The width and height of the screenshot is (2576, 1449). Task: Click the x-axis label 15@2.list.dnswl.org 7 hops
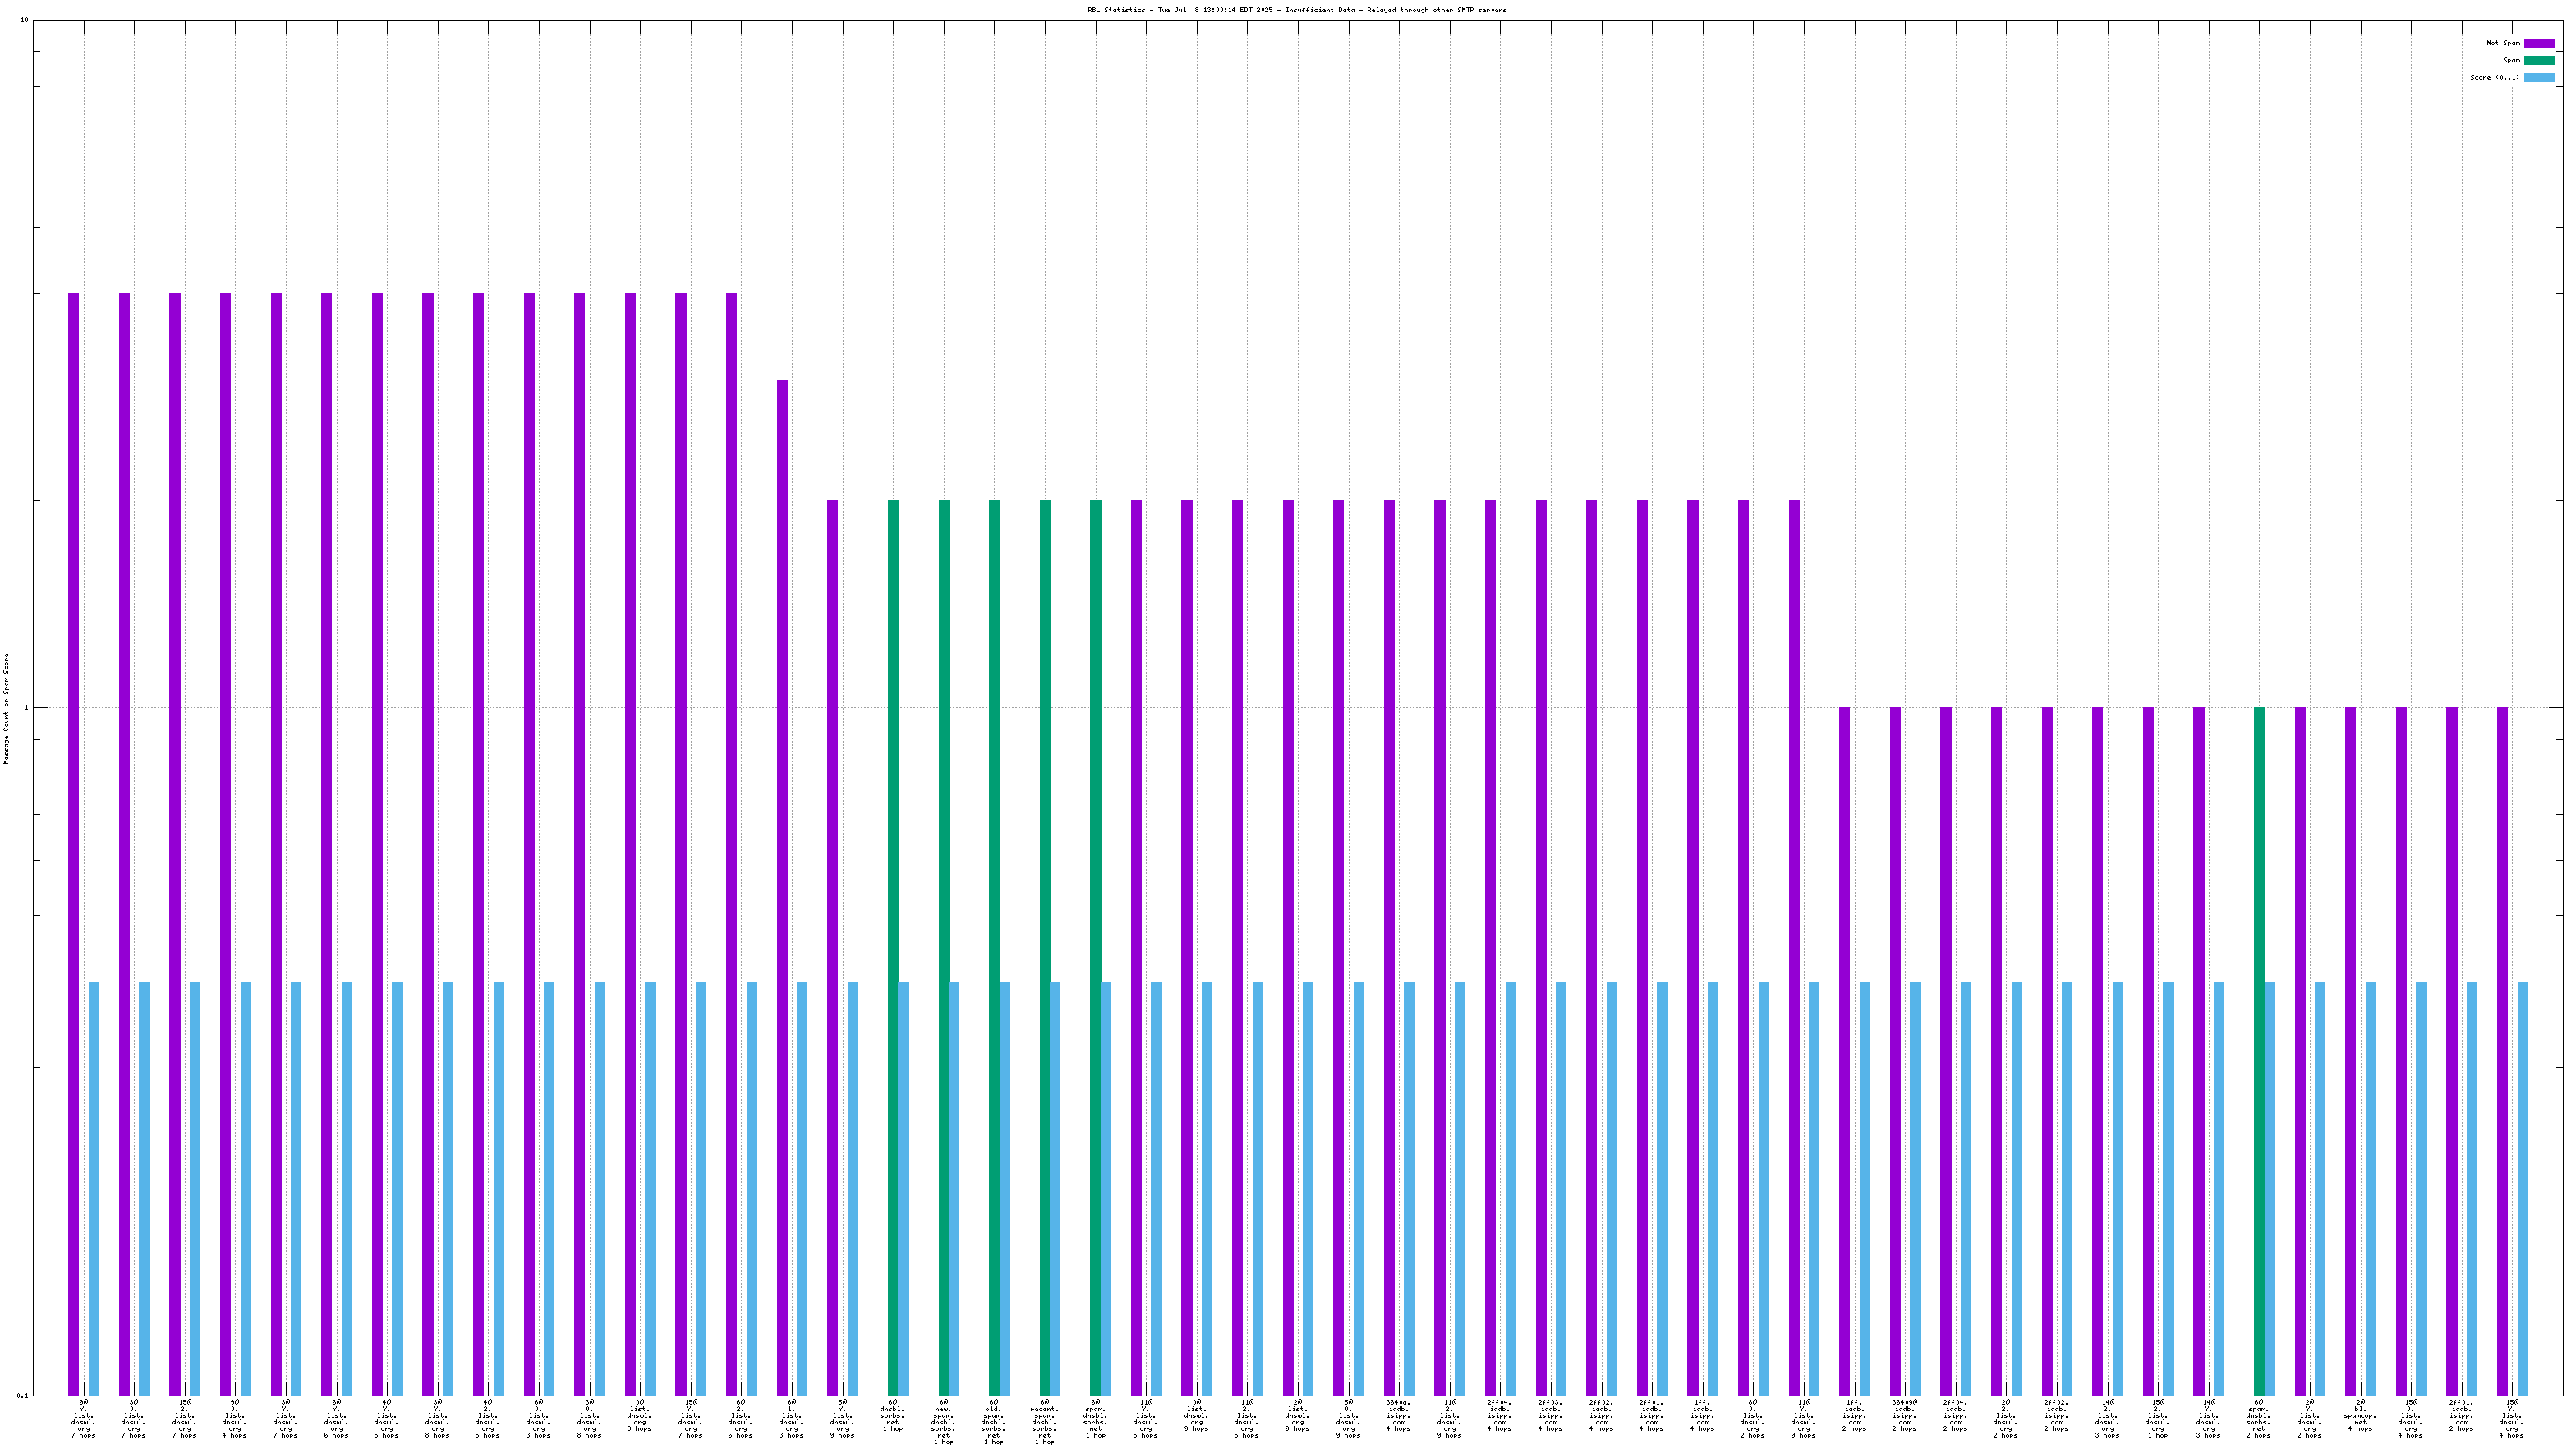tap(185, 1418)
